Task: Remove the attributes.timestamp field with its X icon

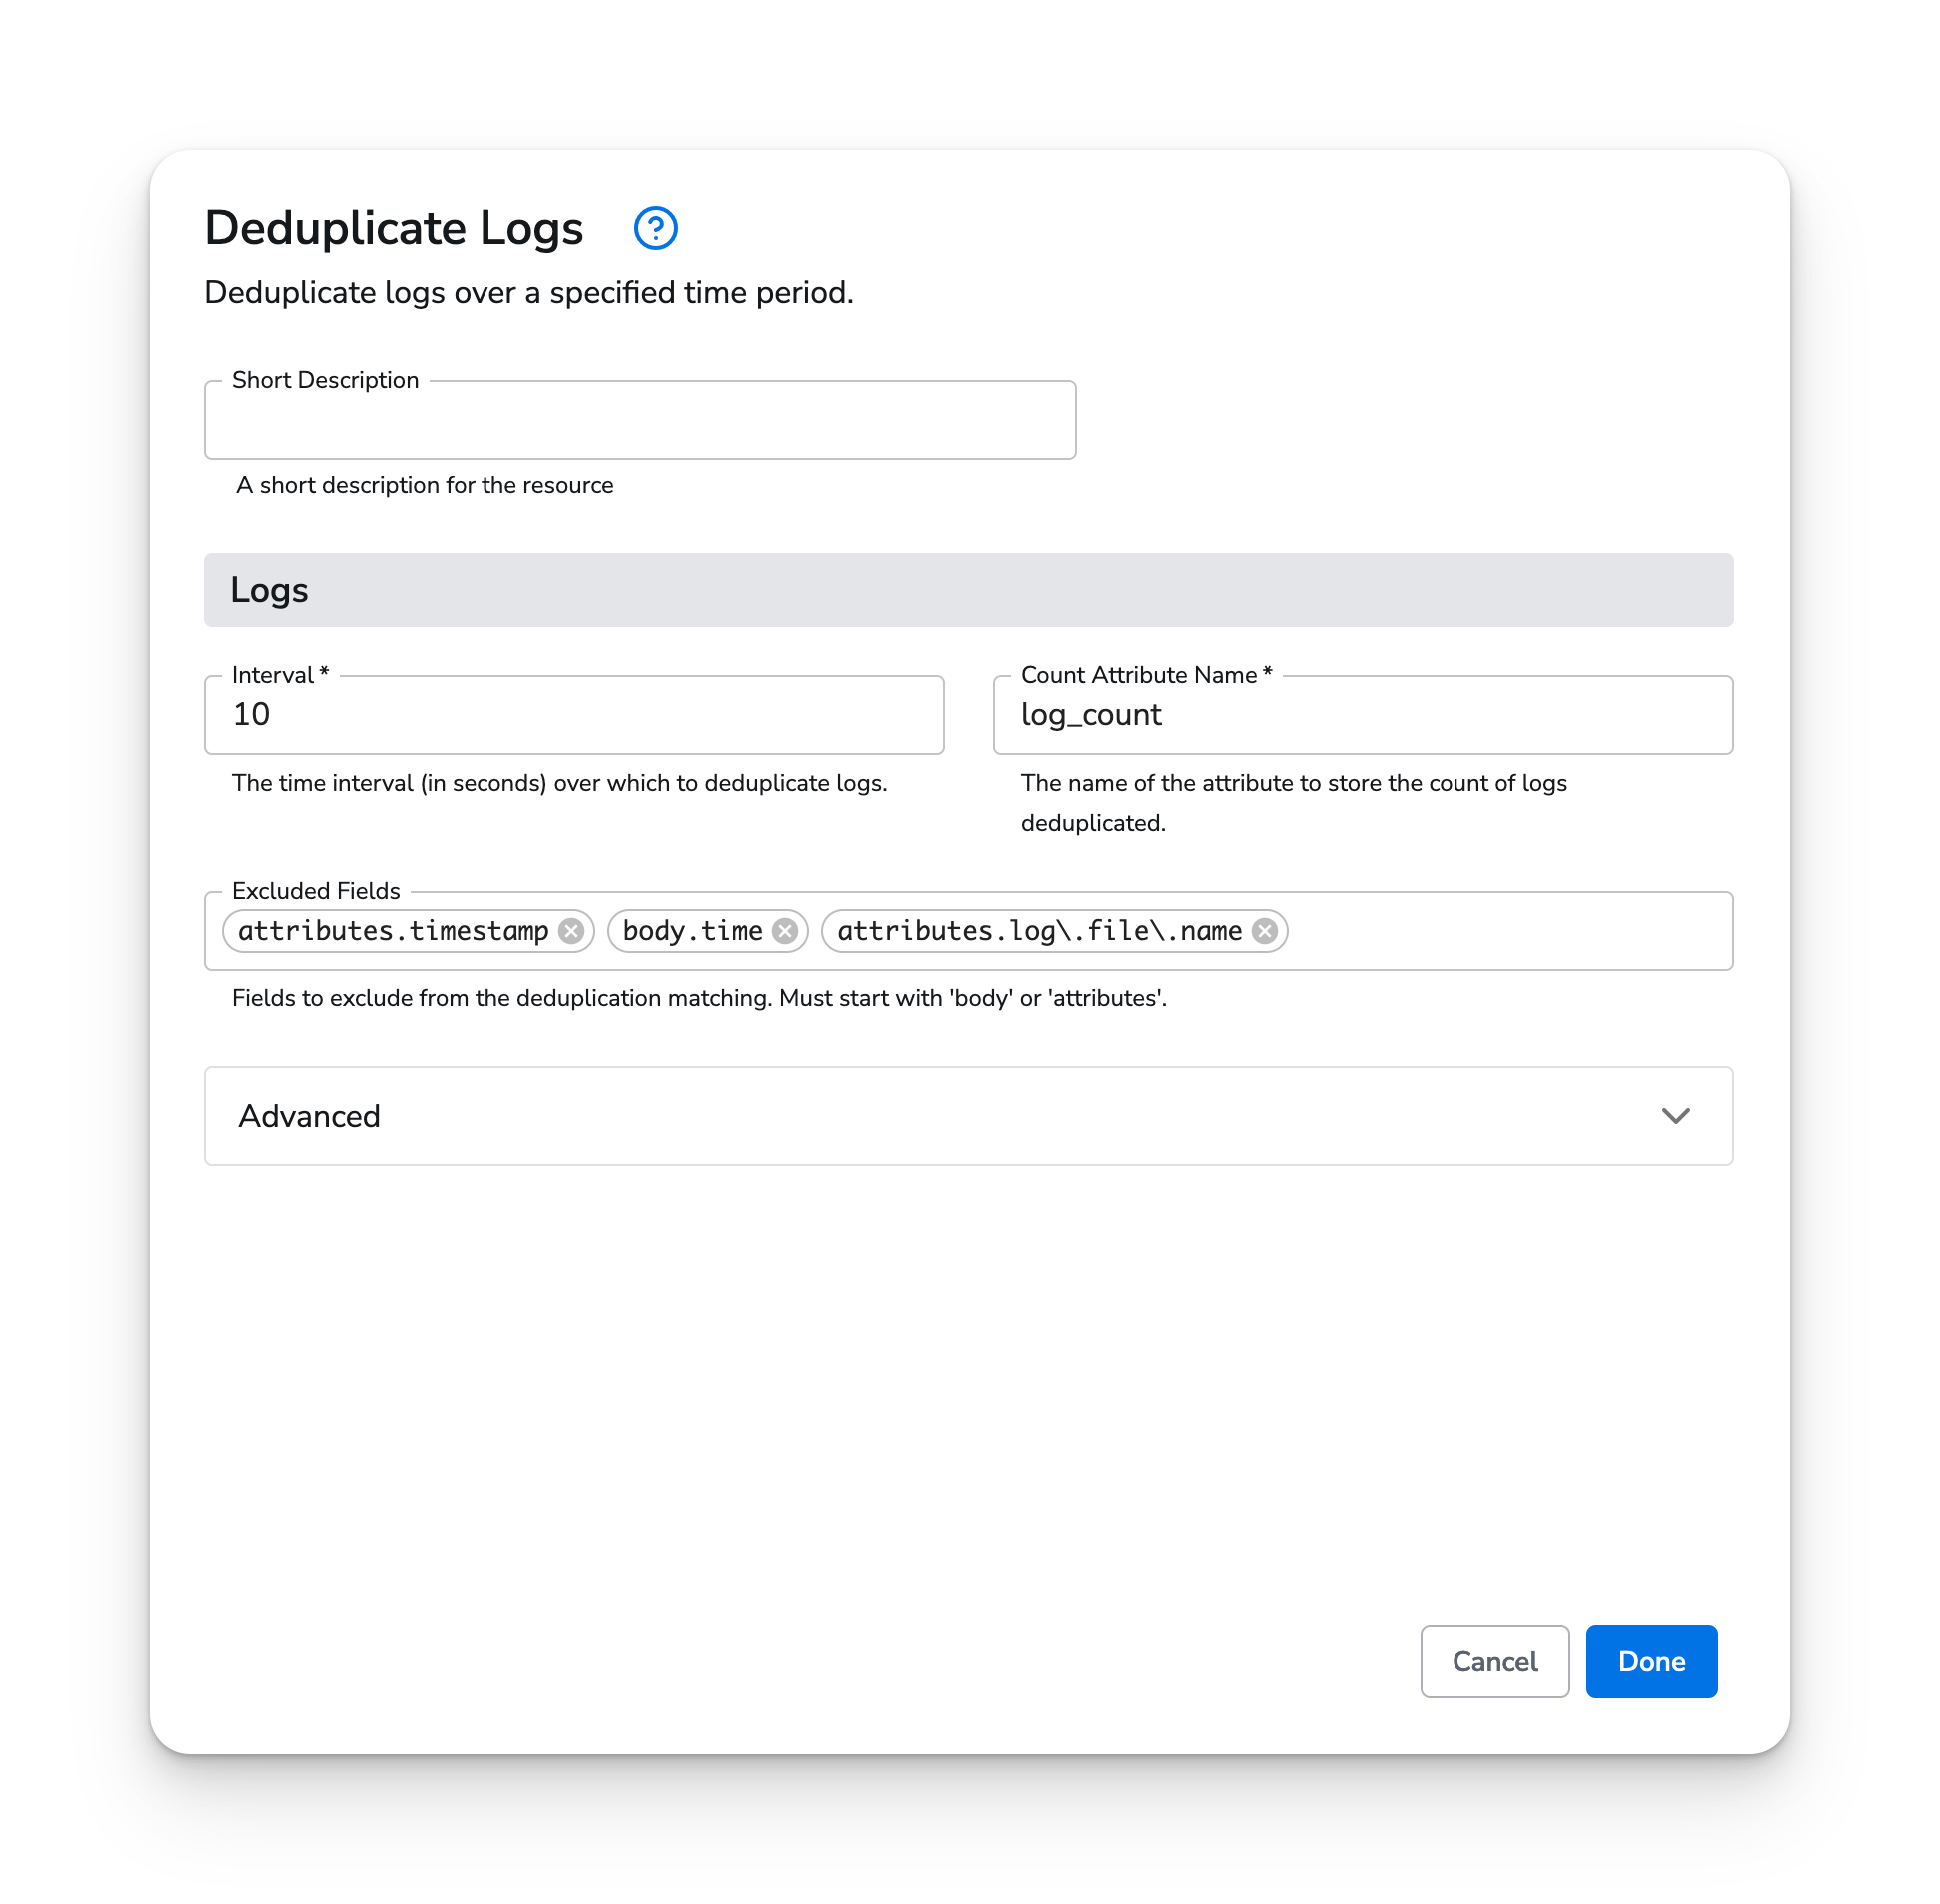Action: coord(570,931)
